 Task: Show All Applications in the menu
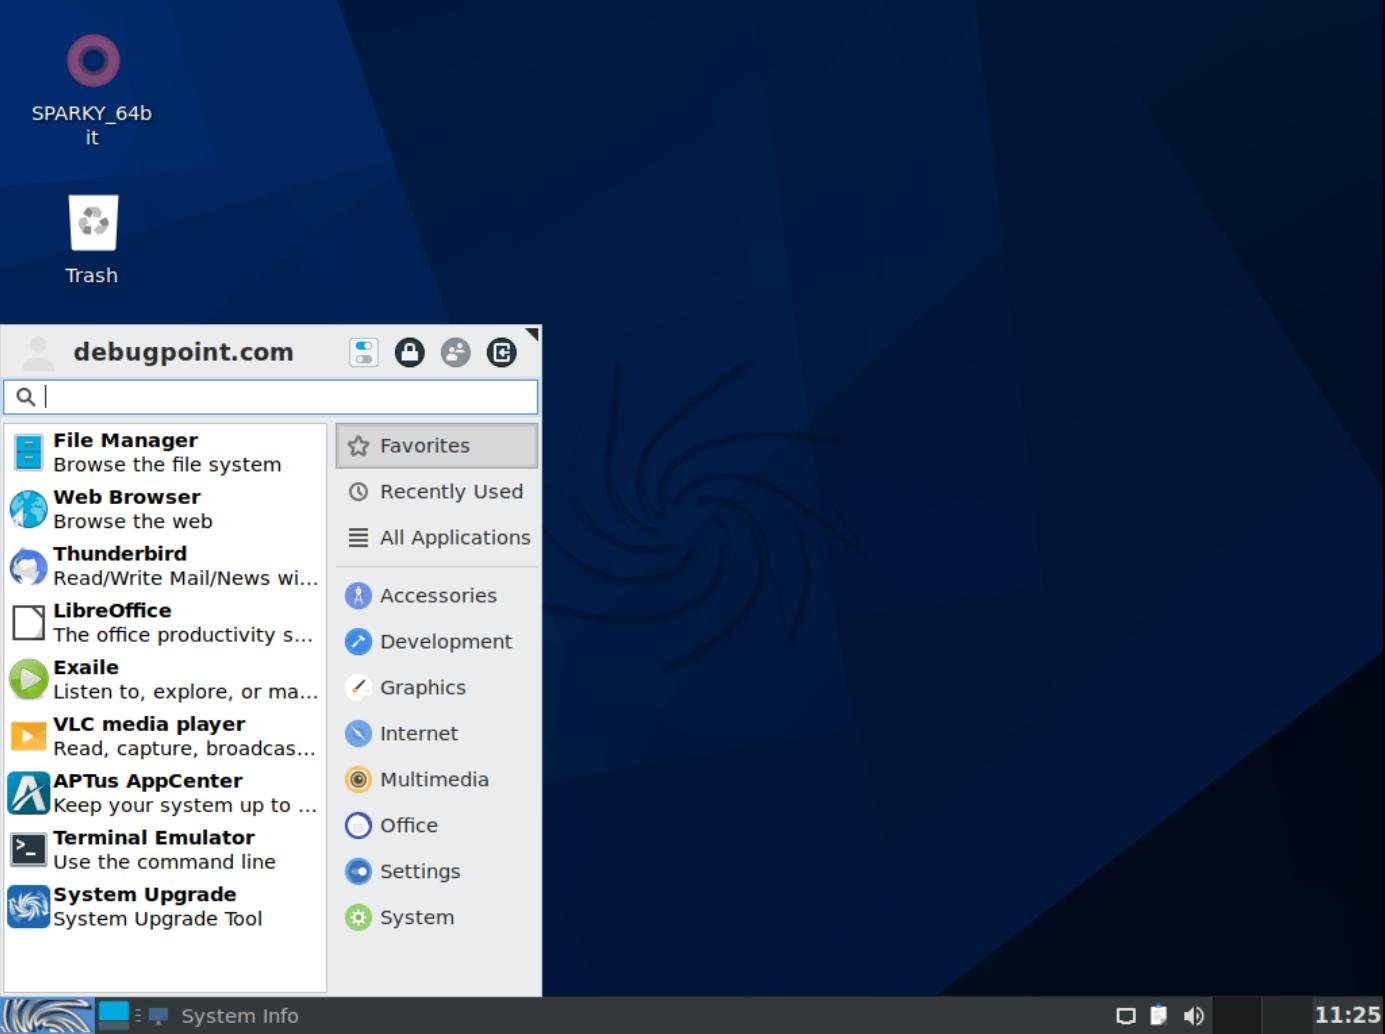[455, 537]
